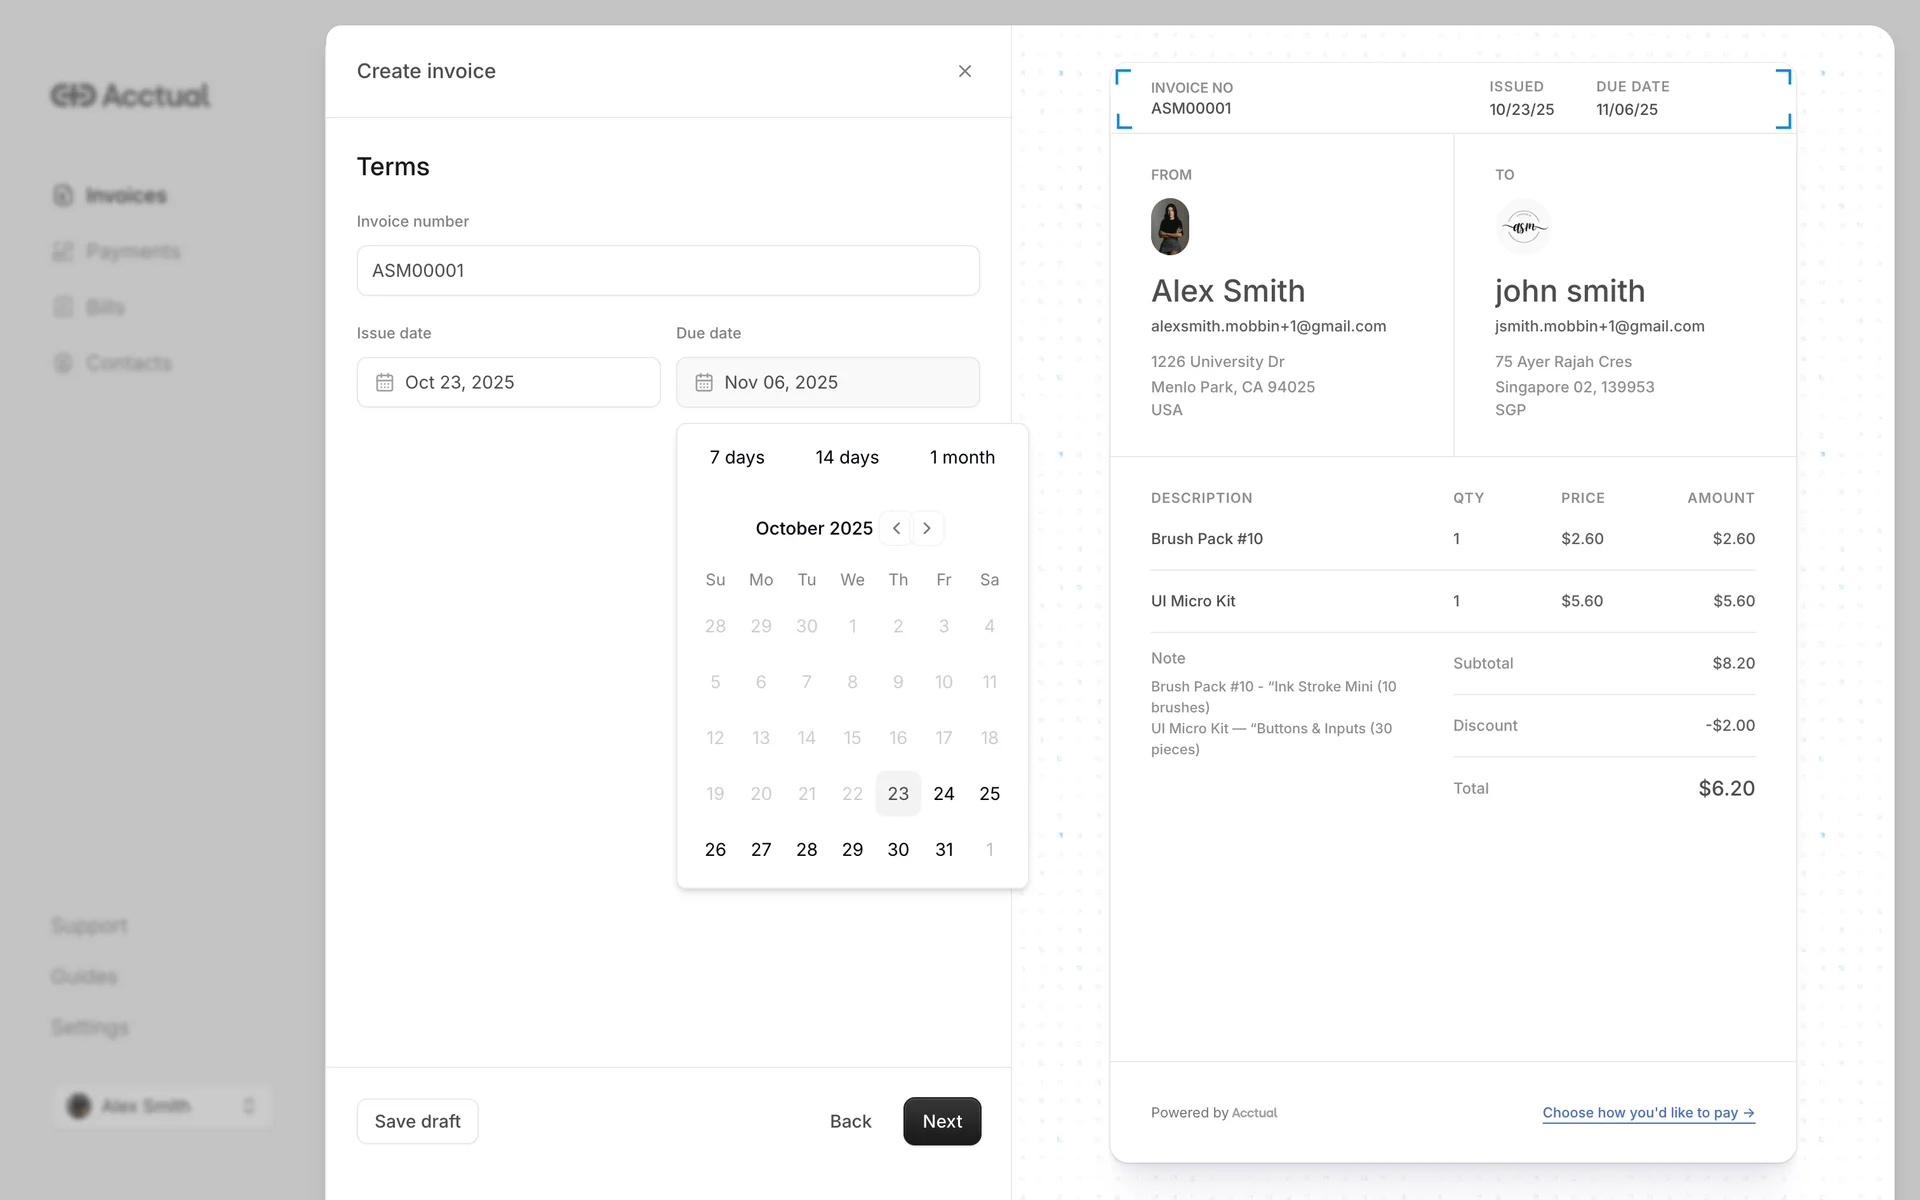1920x1200 pixels.
Task: Click the Bills sidebar icon
Action: [63, 307]
